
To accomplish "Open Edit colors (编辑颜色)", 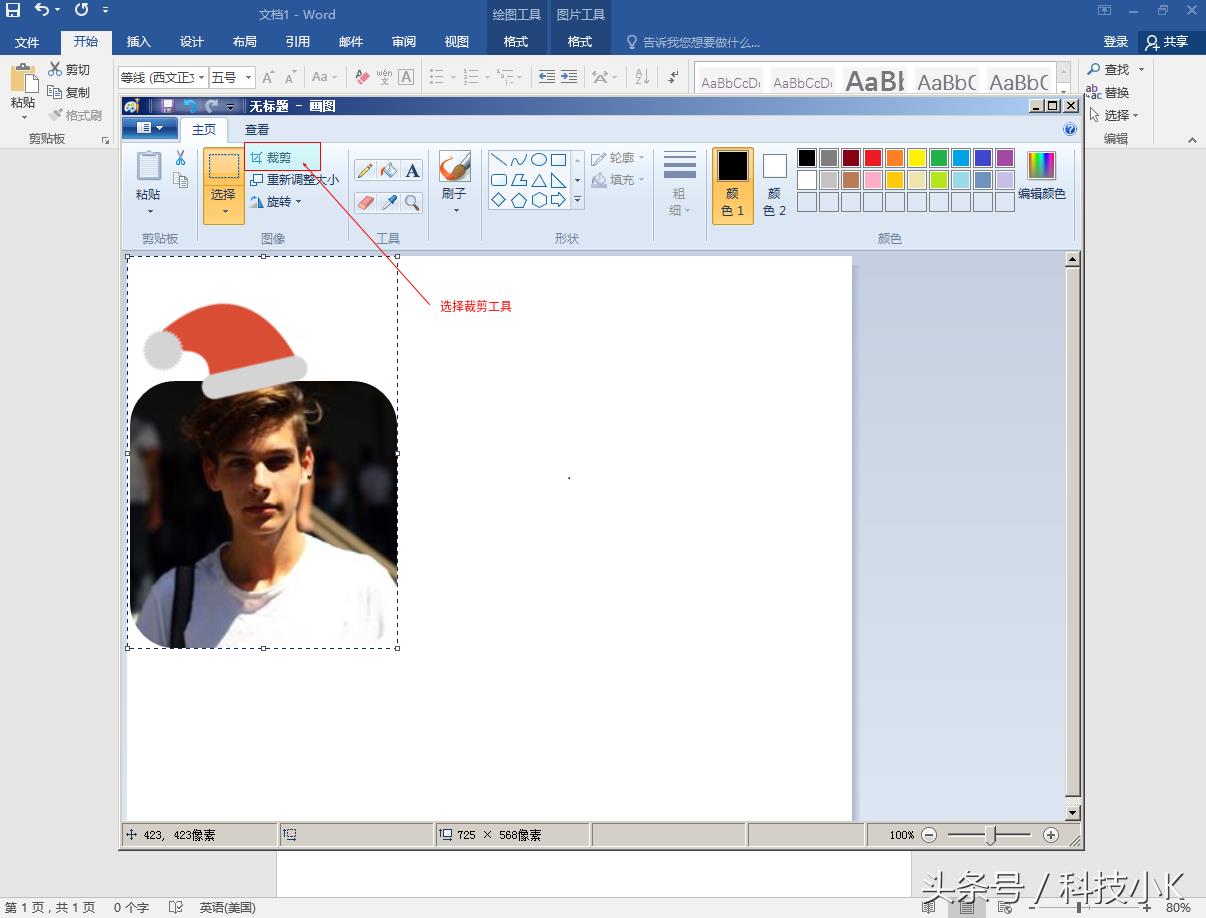I will [x=1041, y=176].
